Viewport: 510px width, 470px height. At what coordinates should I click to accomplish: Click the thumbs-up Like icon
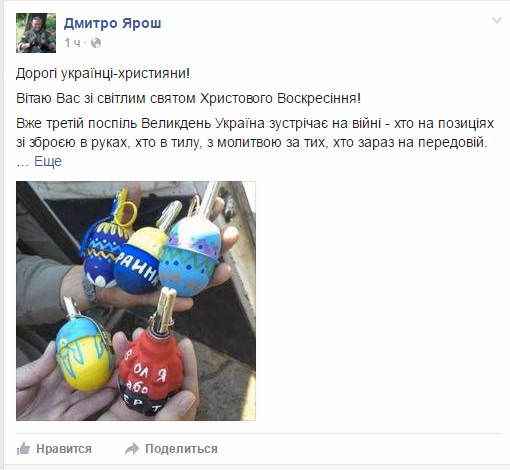point(23,449)
